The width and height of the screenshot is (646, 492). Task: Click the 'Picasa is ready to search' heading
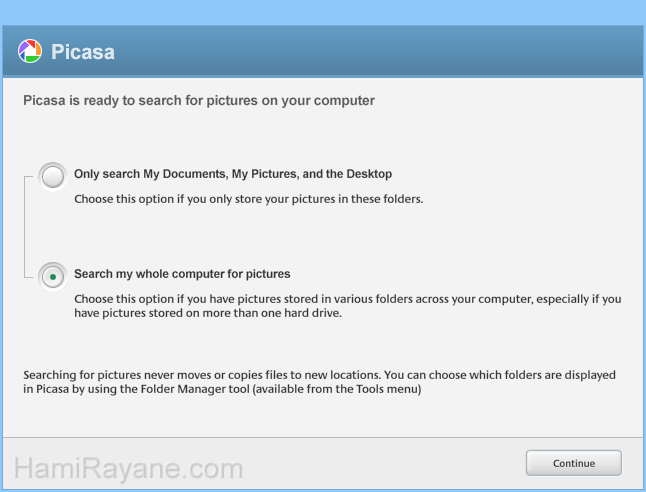199,101
